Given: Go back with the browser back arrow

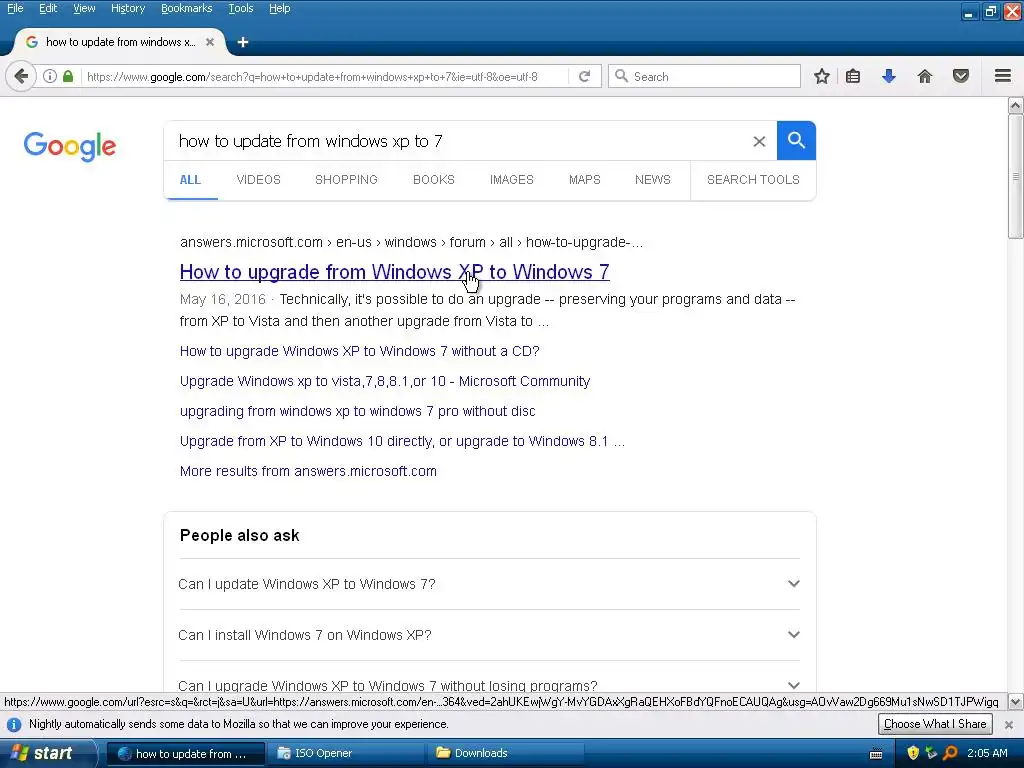Looking at the screenshot, I should point(21,76).
